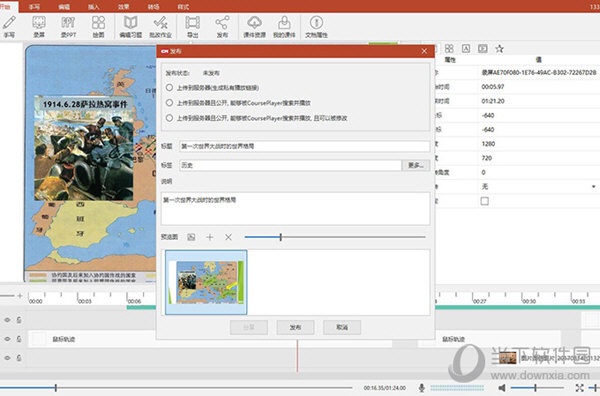This screenshot has height=396, width=600.
Task: Open the 转场 ribbon tab
Action: coord(153,7)
